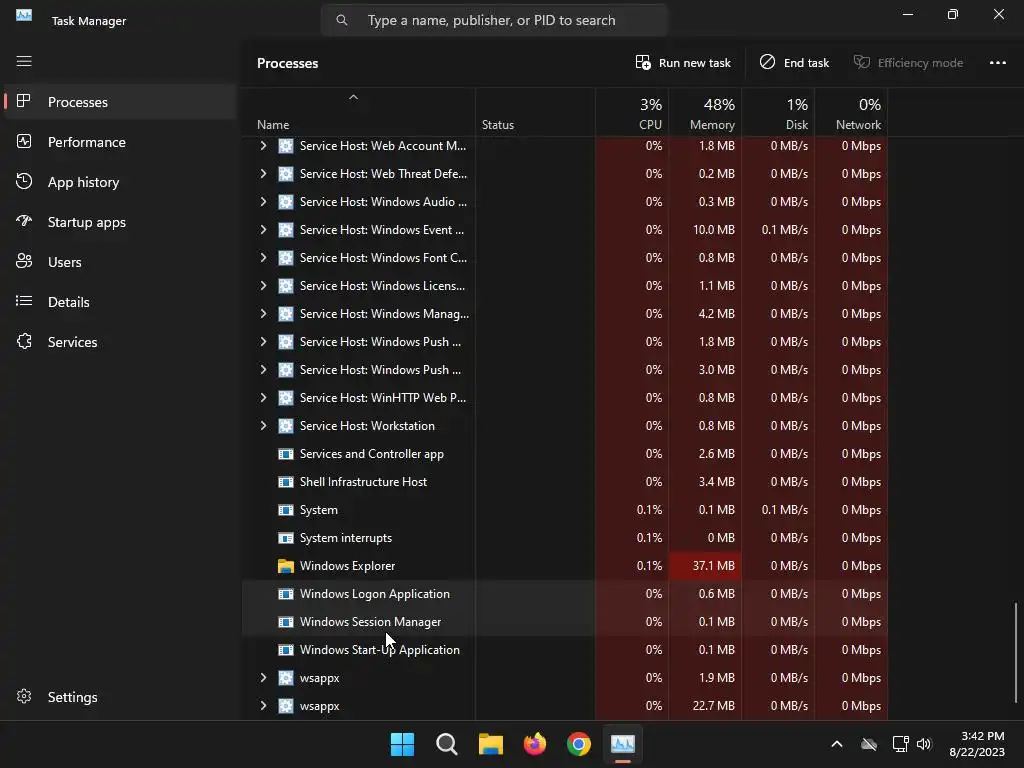Sort by the CPU column header
The width and height of the screenshot is (1024, 768).
632,113
